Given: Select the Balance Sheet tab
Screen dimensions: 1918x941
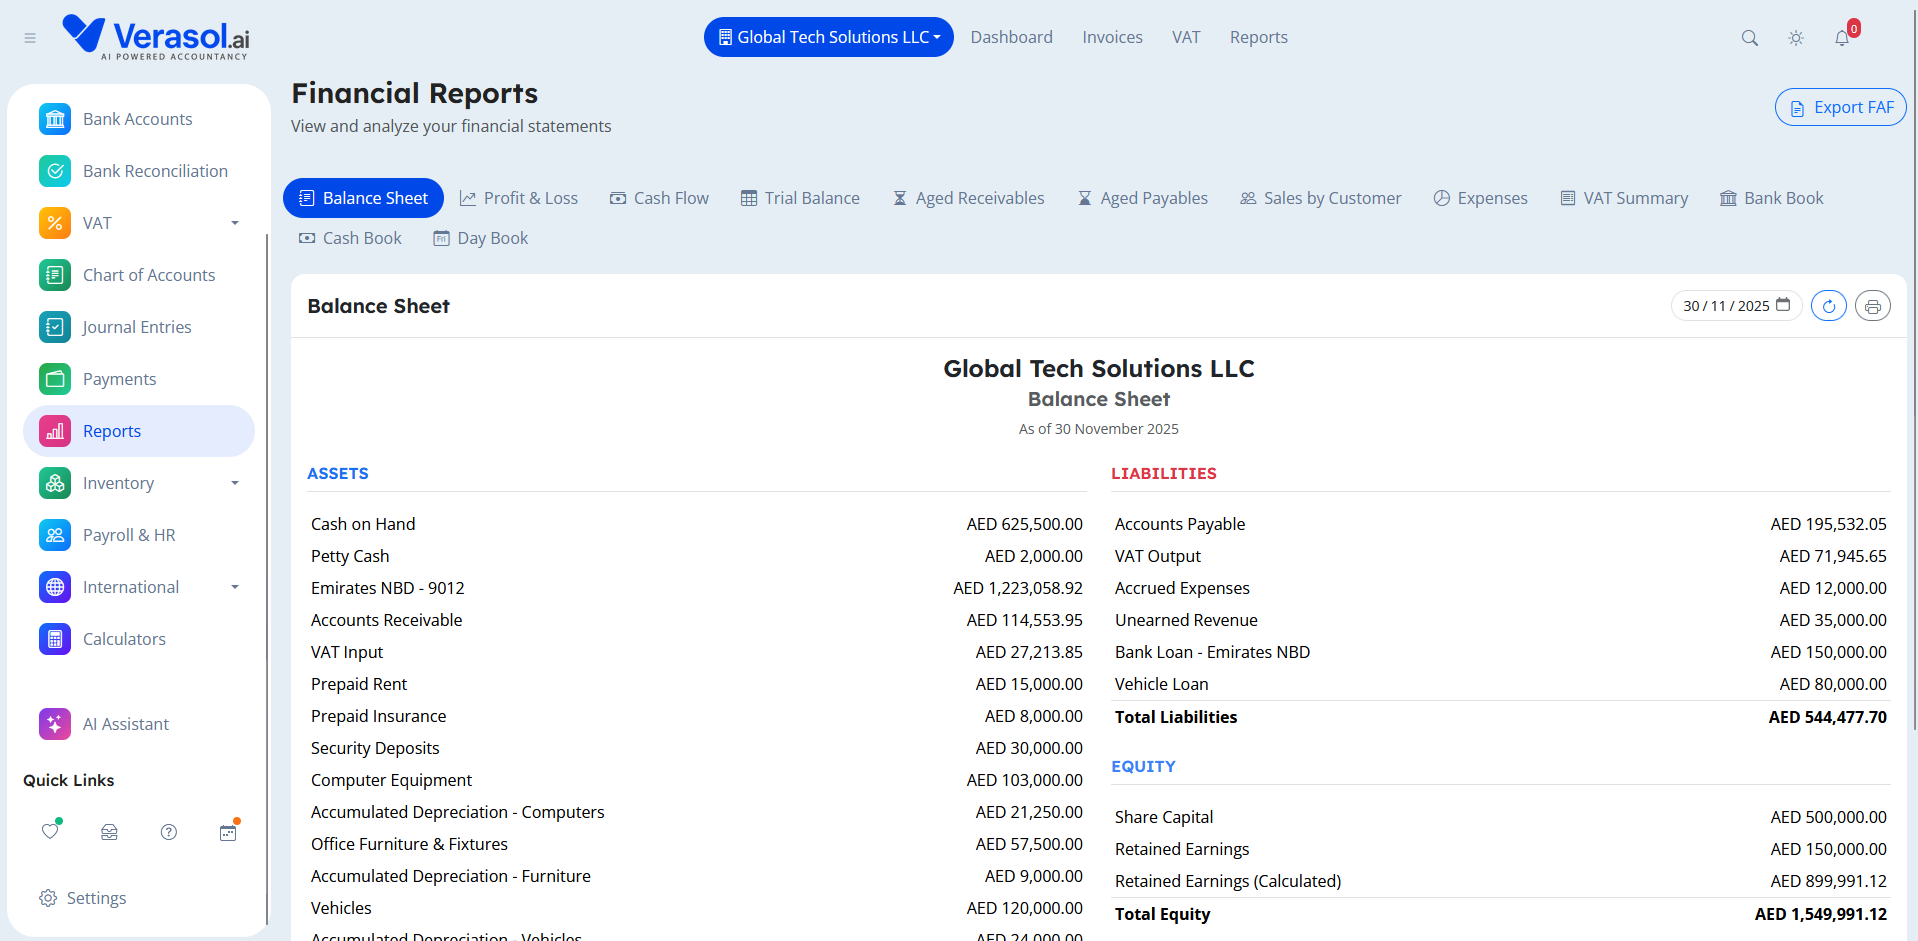Looking at the screenshot, I should pyautogui.click(x=363, y=198).
